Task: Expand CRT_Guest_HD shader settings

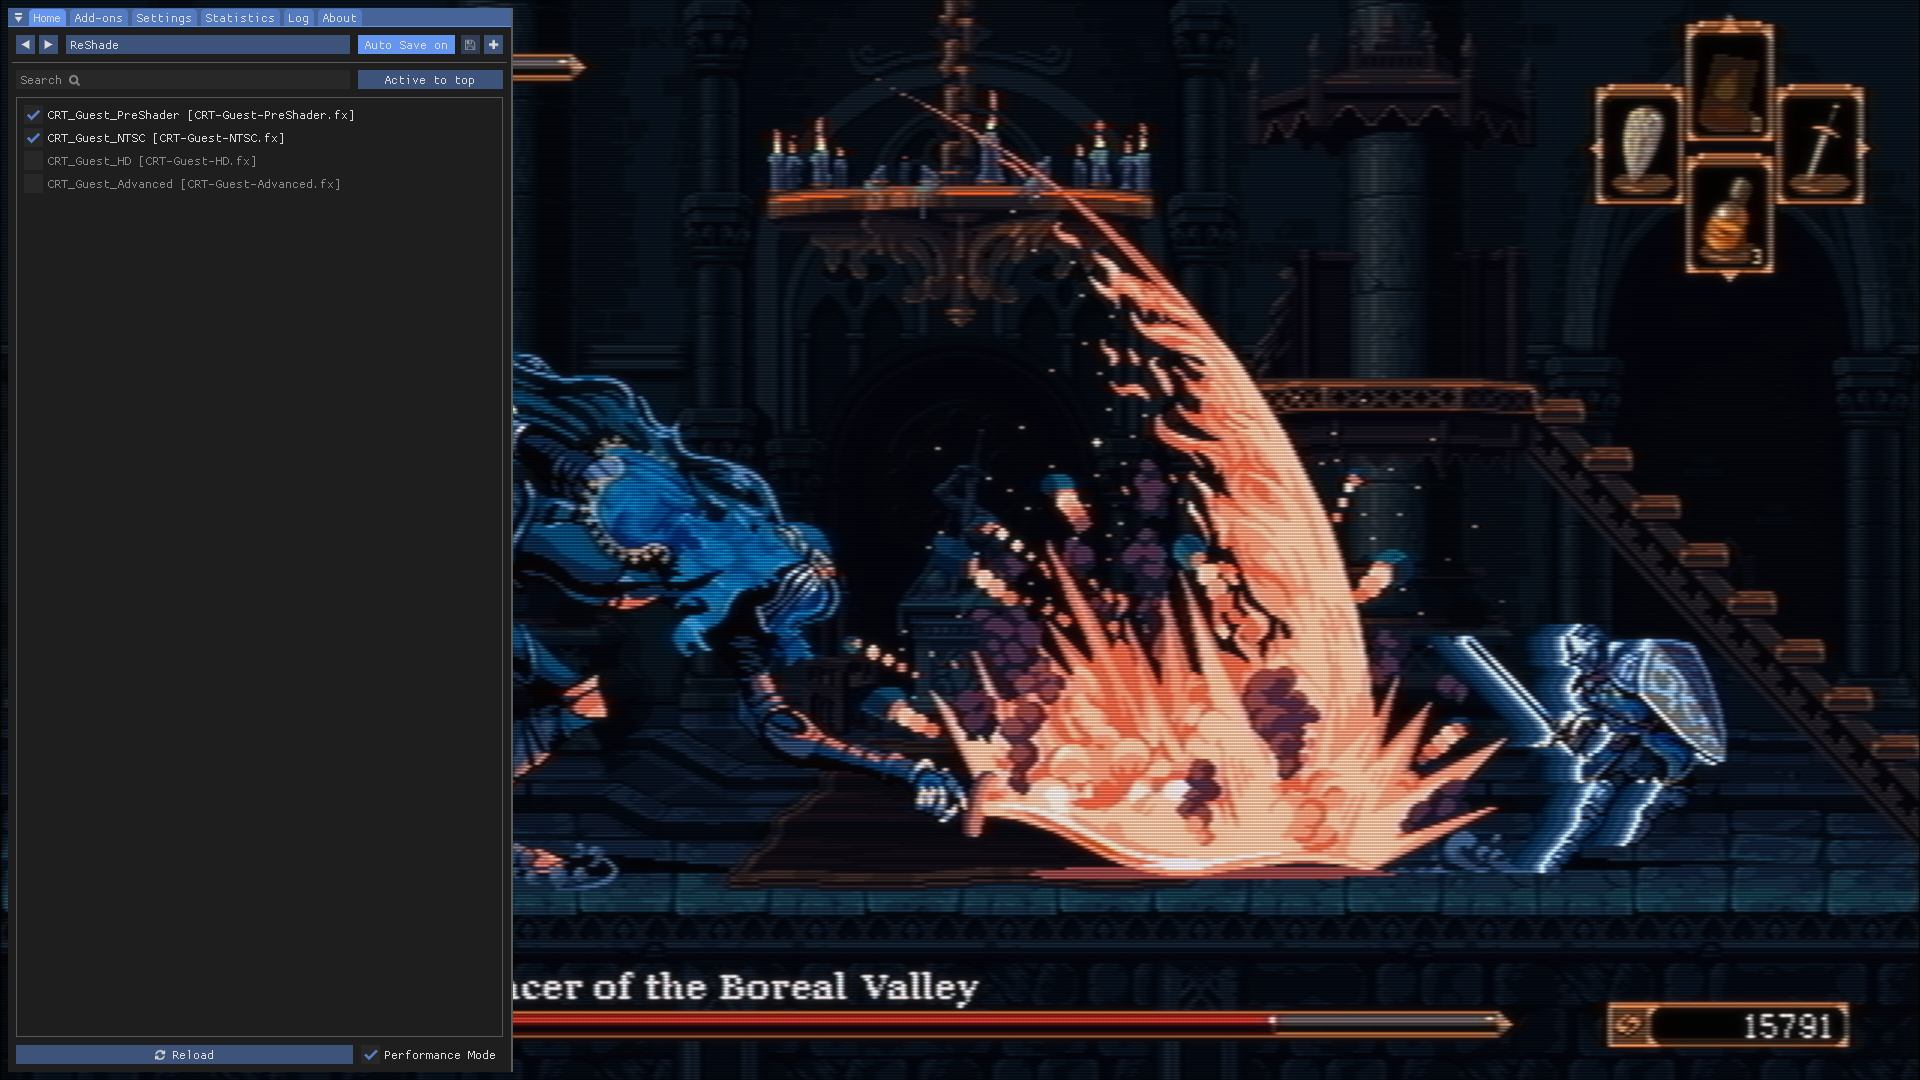Action: [x=150, y=160]
